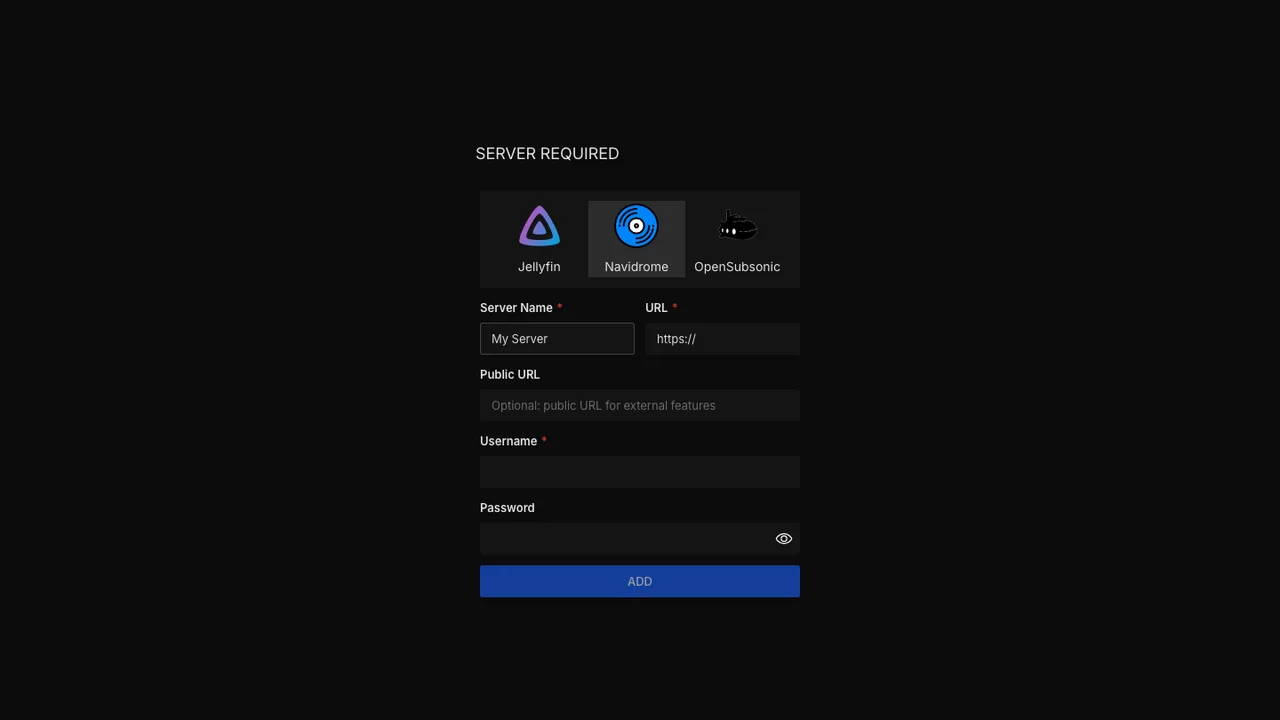Click the ADD button

pyautogui.click(x=640, y=581)
